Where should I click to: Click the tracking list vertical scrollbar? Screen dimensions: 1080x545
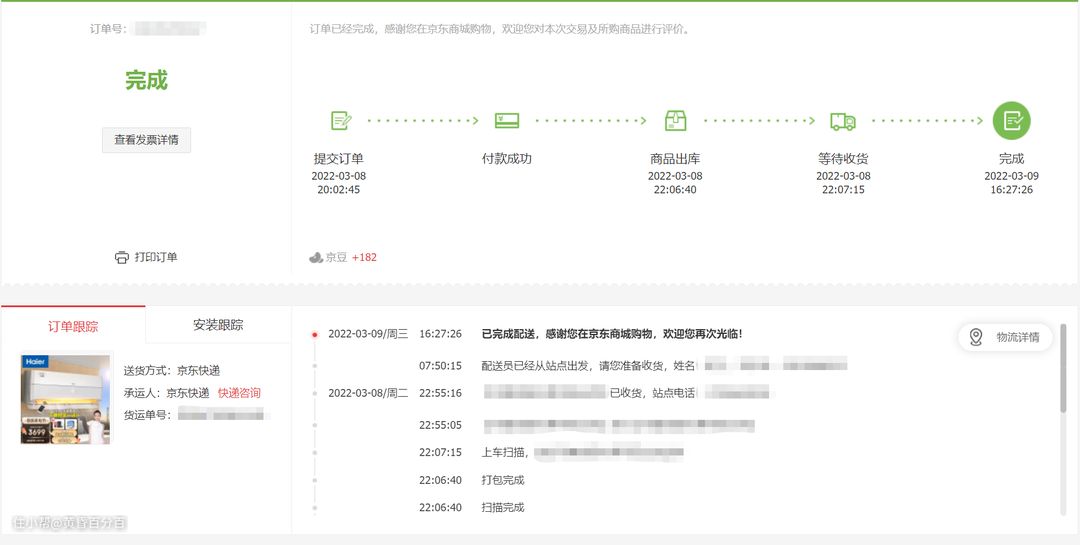click(1064, 368)
